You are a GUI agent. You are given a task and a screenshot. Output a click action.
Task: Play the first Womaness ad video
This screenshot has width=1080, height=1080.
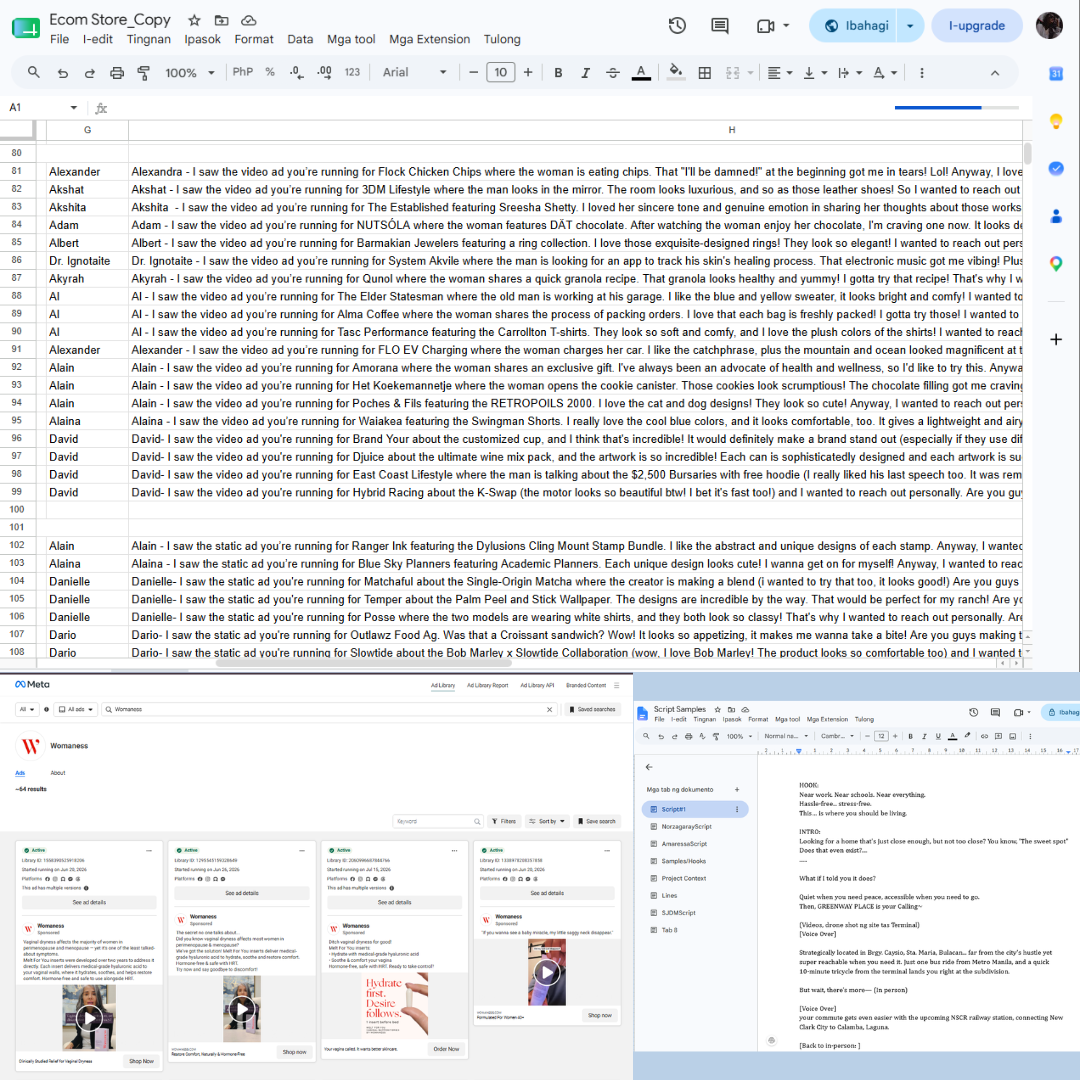point(89,1017)
